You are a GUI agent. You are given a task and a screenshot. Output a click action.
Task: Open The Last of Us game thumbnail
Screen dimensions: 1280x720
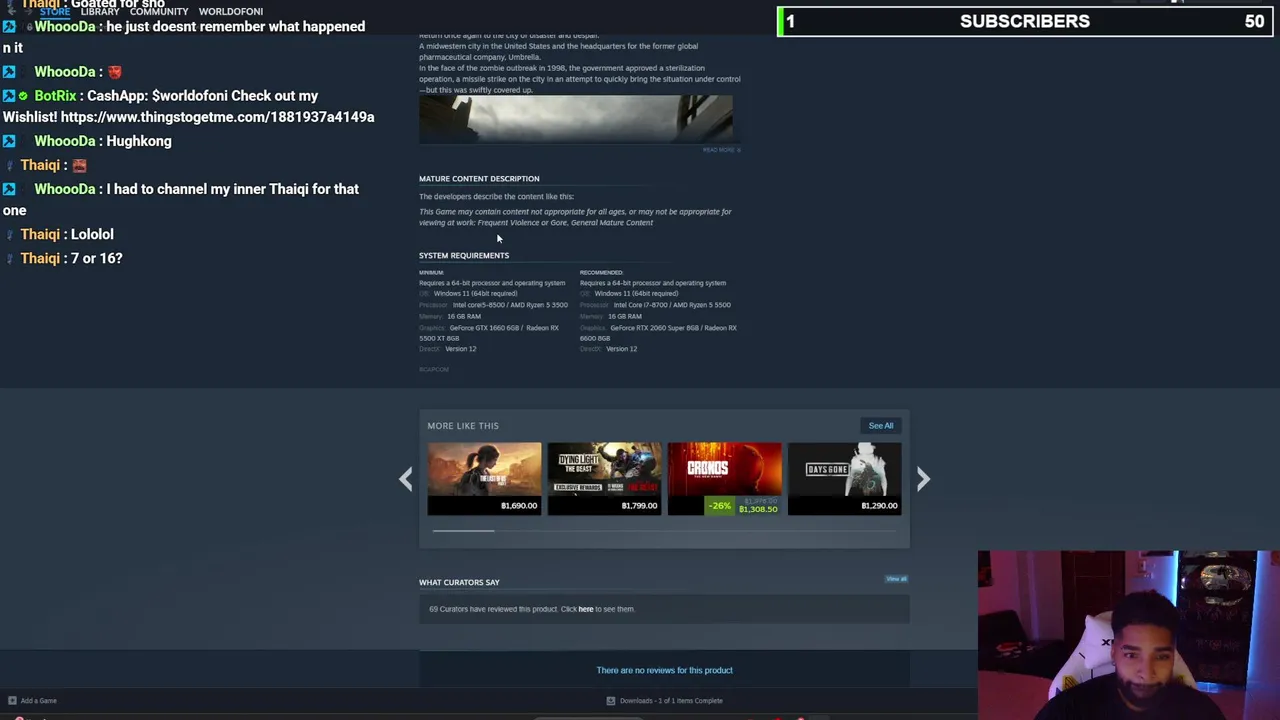coord(484,478)
